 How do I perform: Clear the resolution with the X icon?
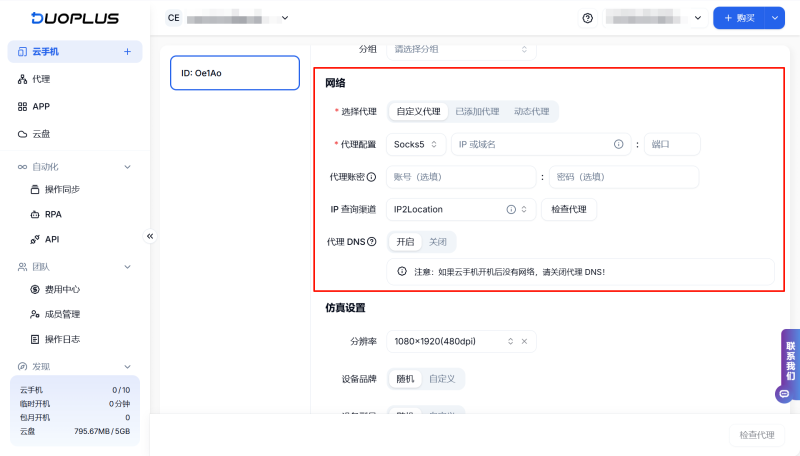tap(523, 342)
